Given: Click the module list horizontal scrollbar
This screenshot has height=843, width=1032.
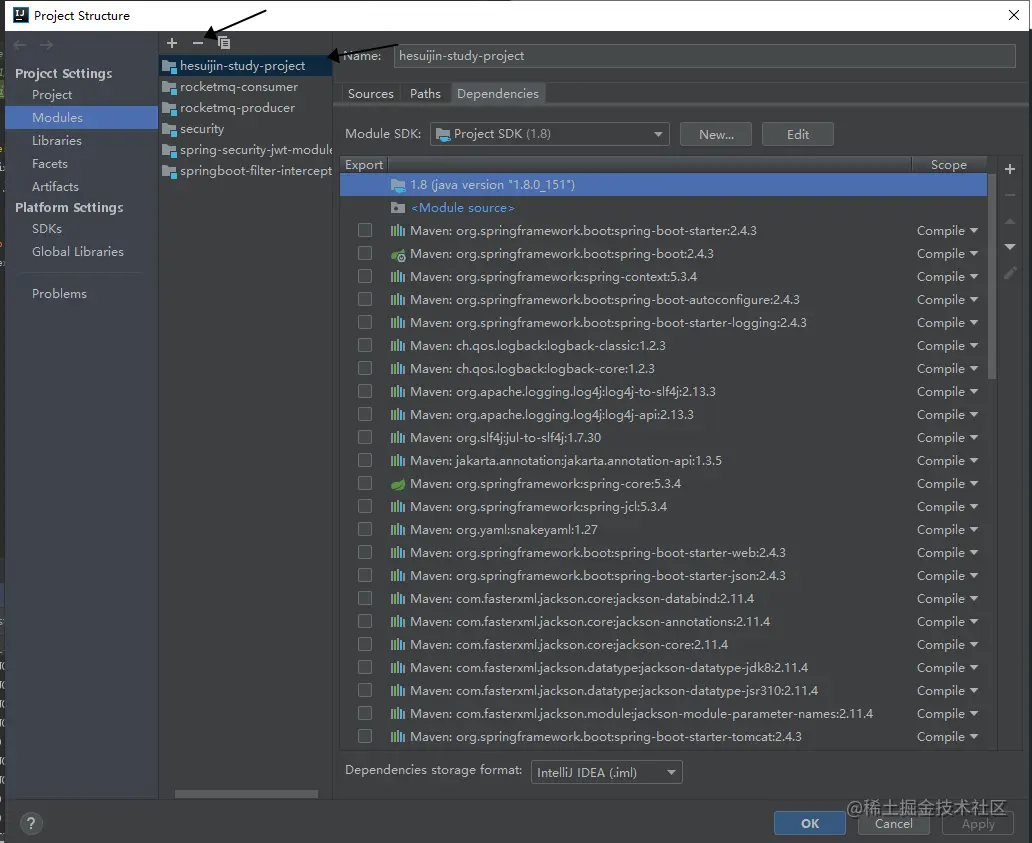Looking at the screenshot, I should 246,794.
